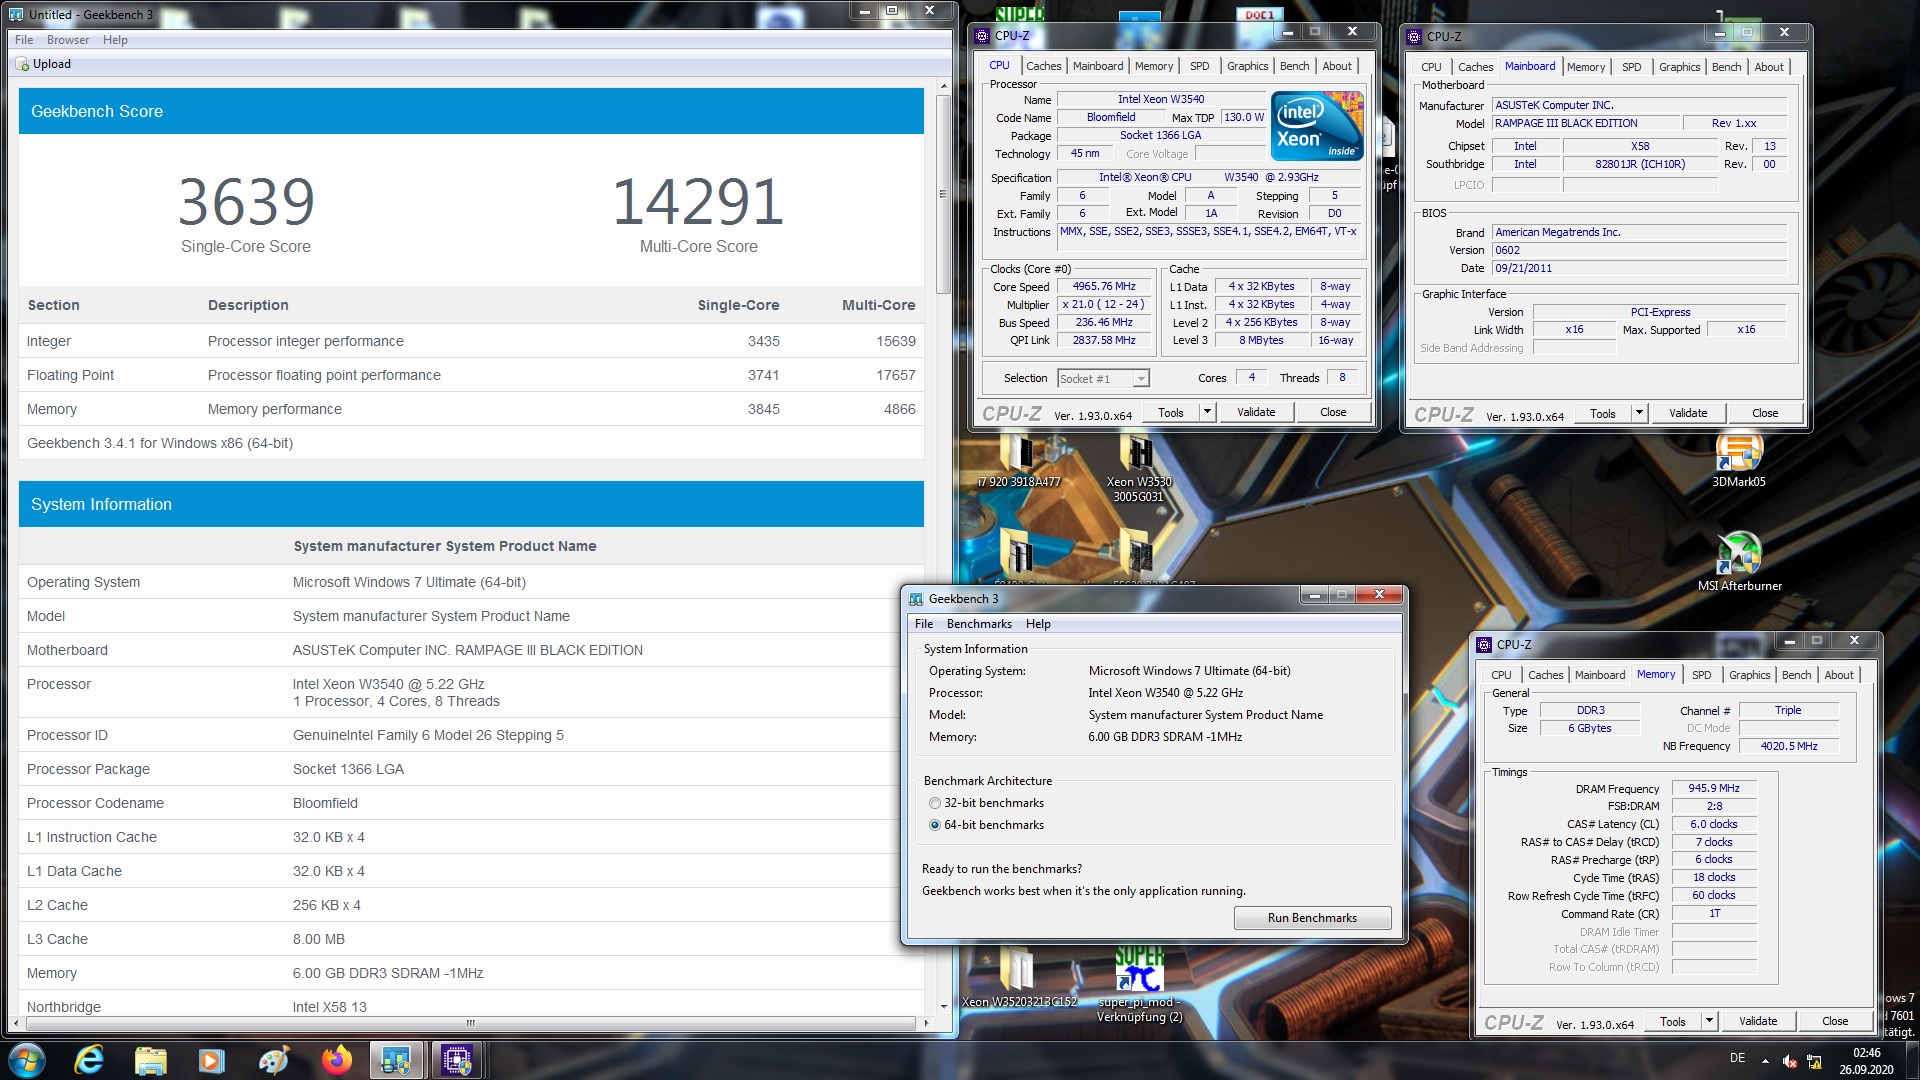Viewport: 1920px width, 1080px height.
Task: Click Tools button in CPU-Z Memory window
Action: point(1673,1021)
